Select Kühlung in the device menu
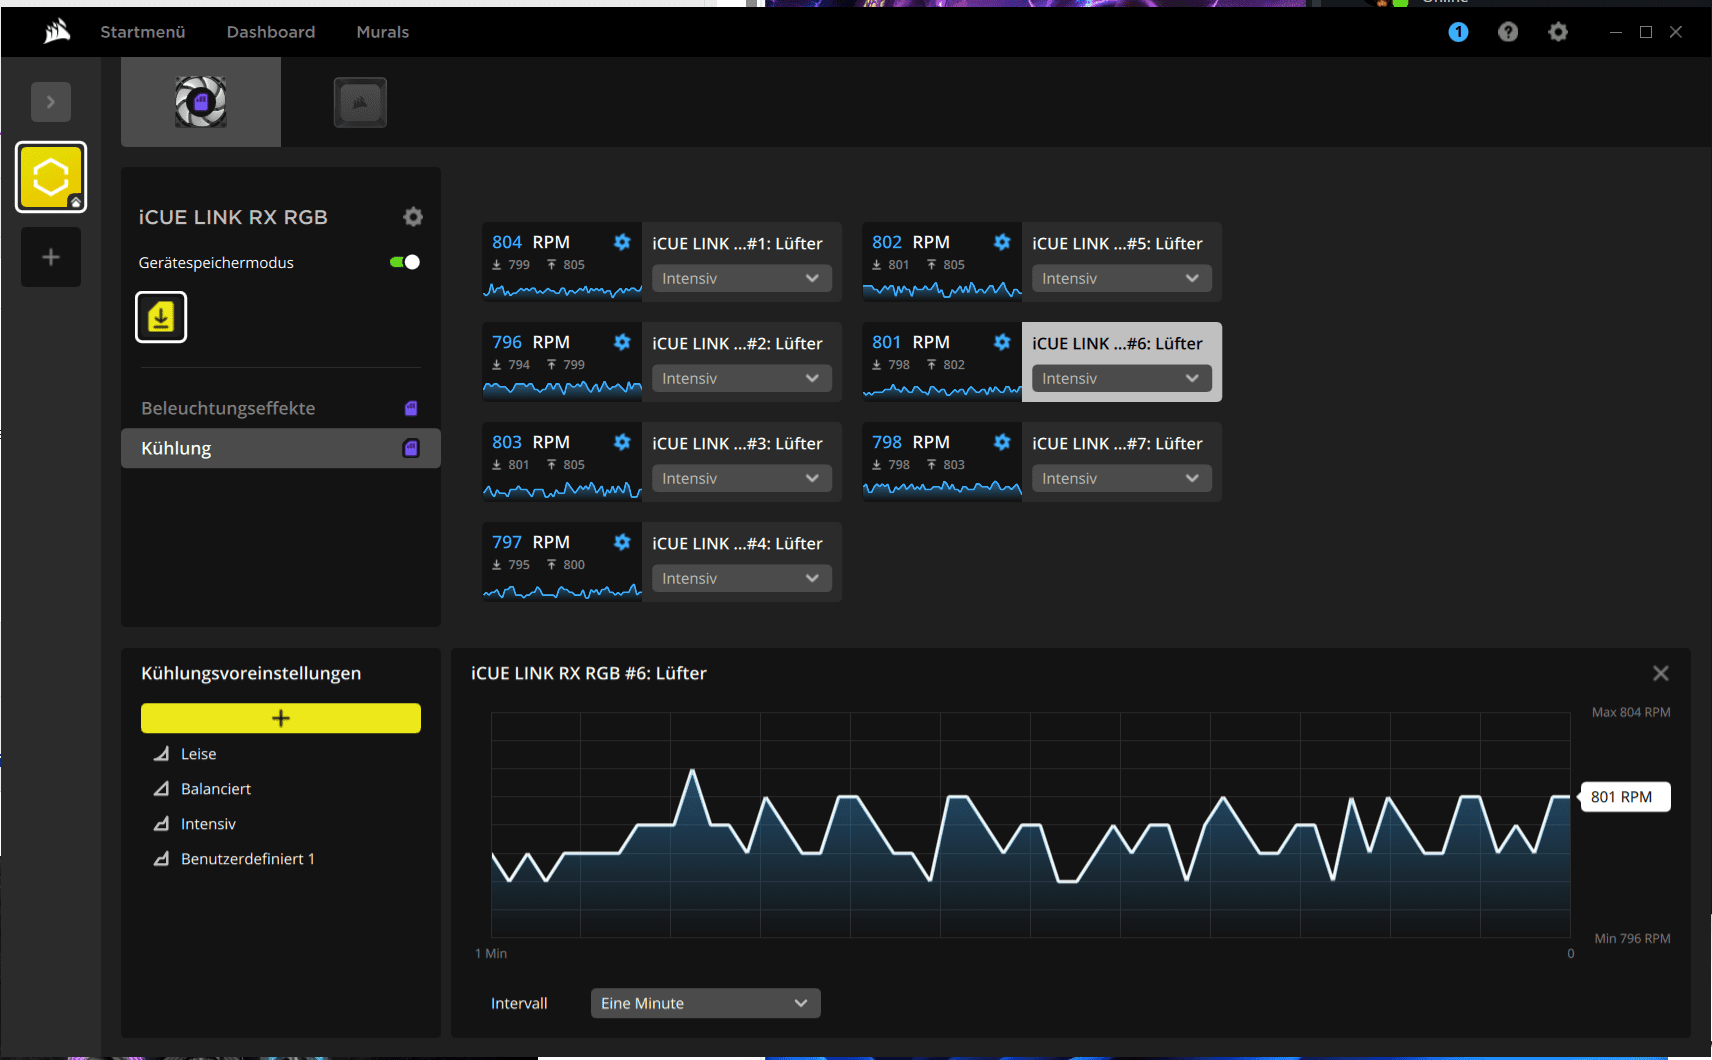 (281, 448)
